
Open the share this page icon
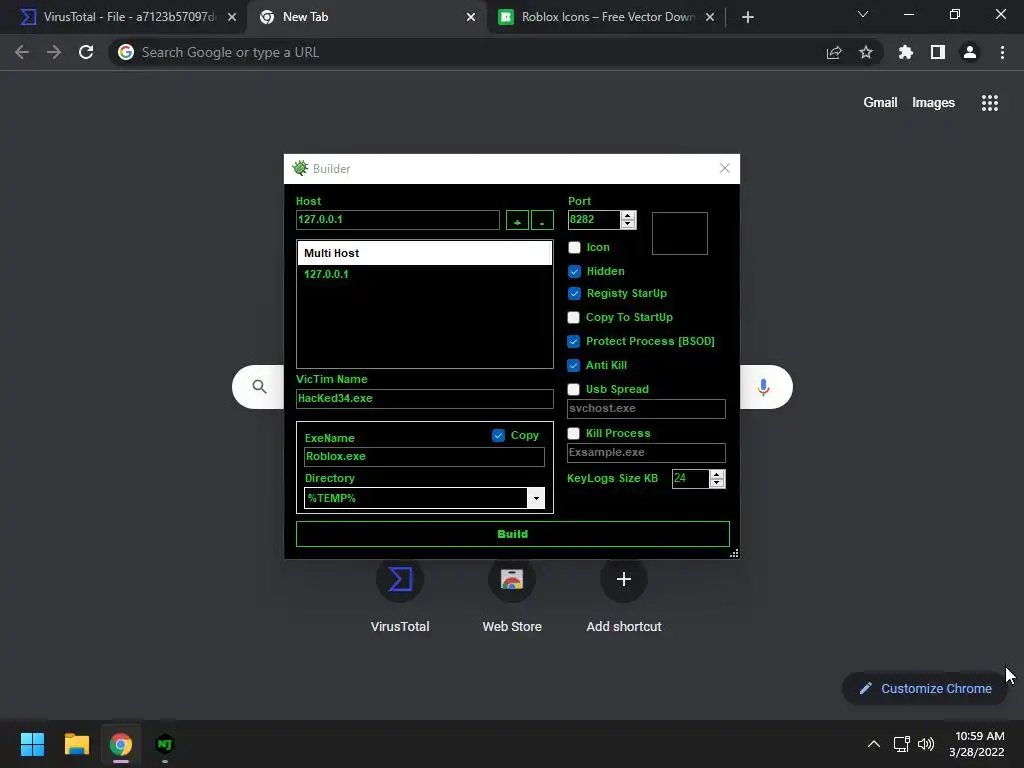[x=834, y=52]
